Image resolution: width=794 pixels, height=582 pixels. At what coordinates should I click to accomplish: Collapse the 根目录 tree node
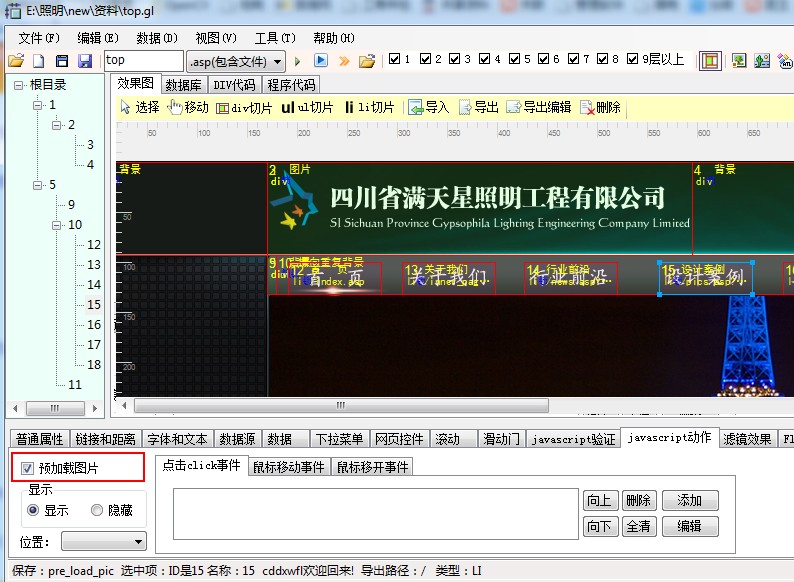pos(19,85)
